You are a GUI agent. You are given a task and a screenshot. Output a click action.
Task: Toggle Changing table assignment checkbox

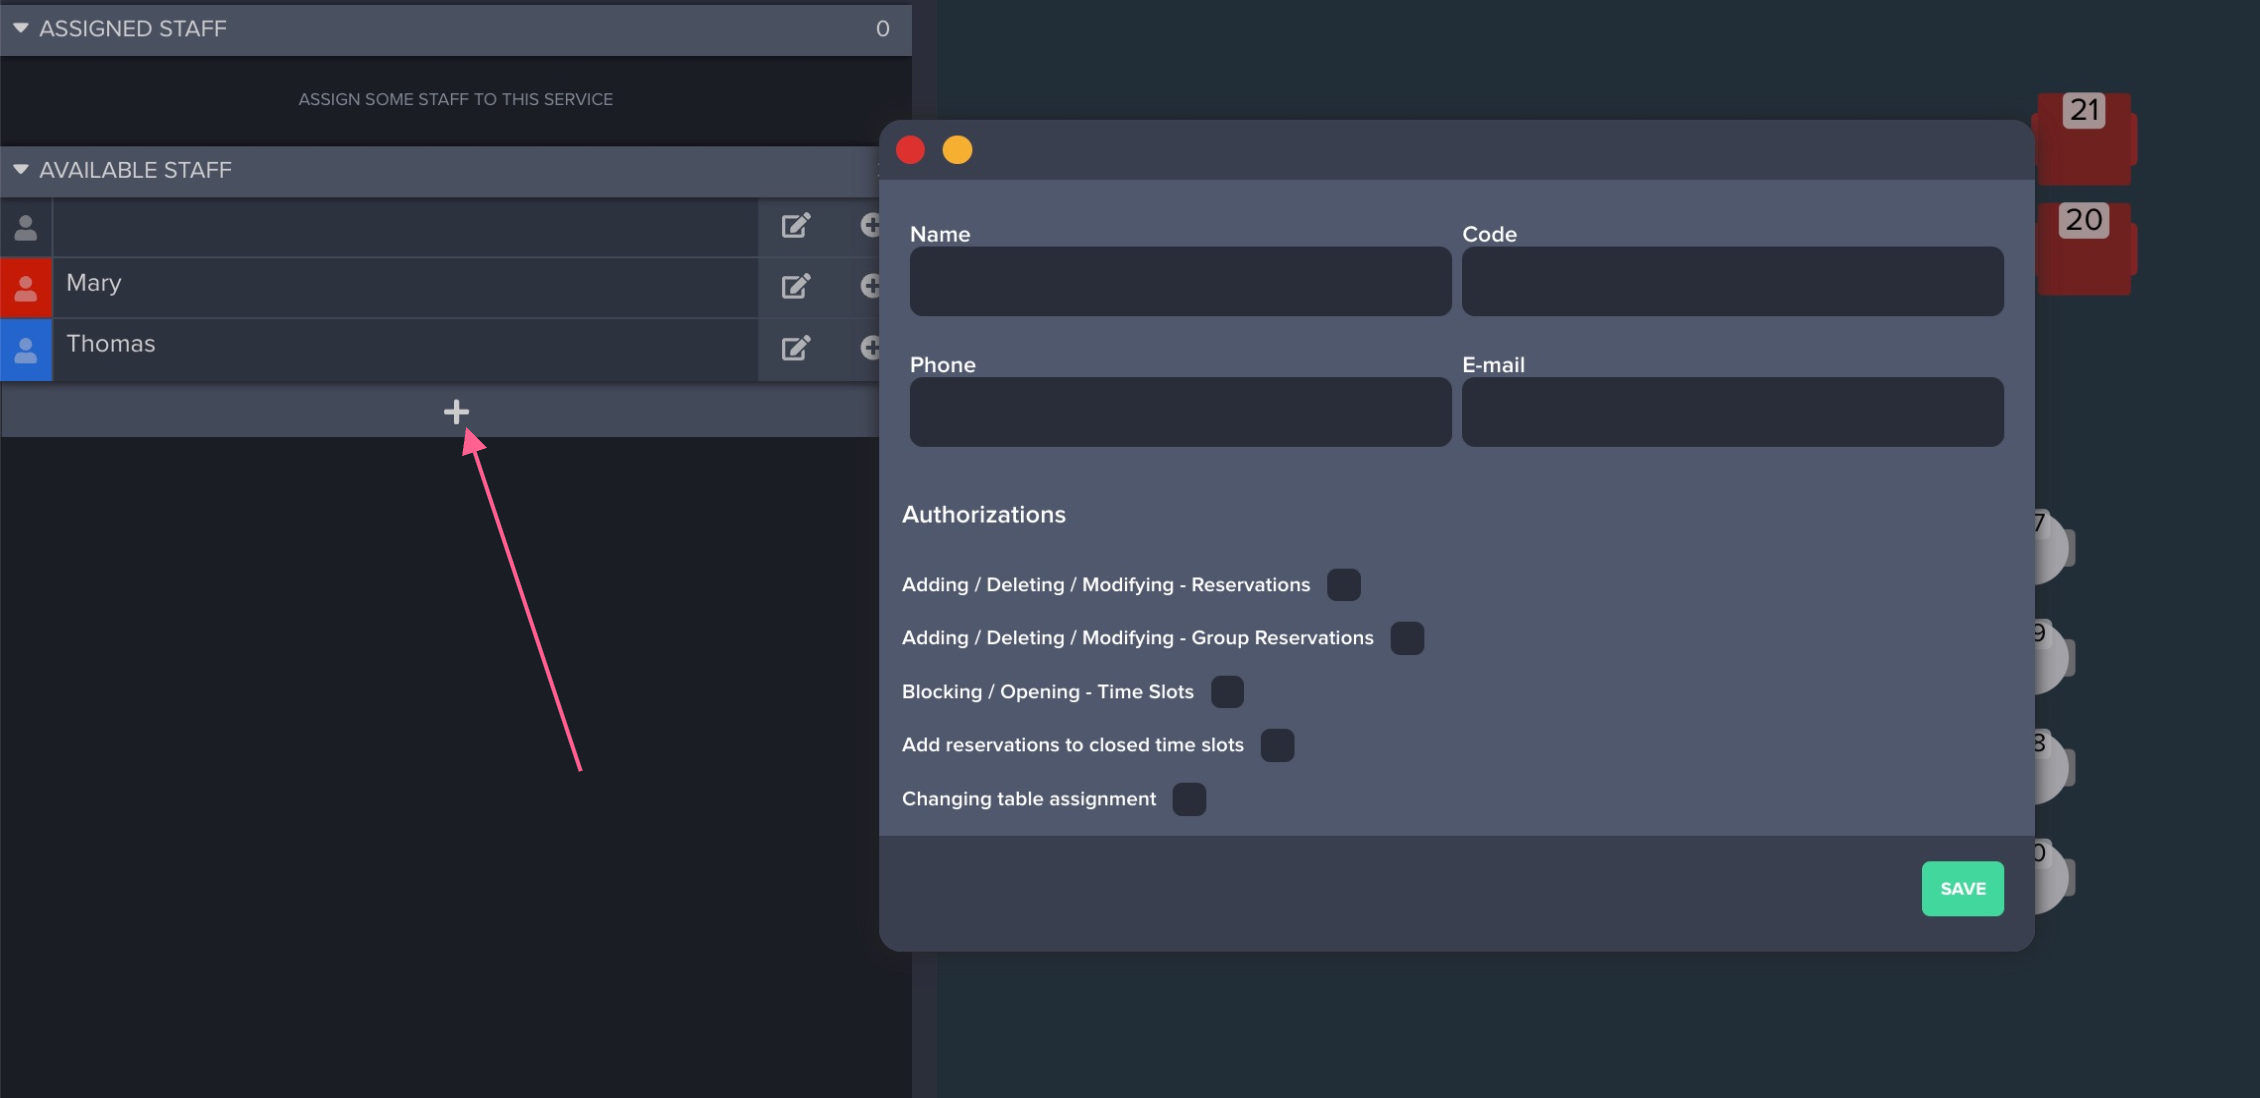coord(1189,799)
